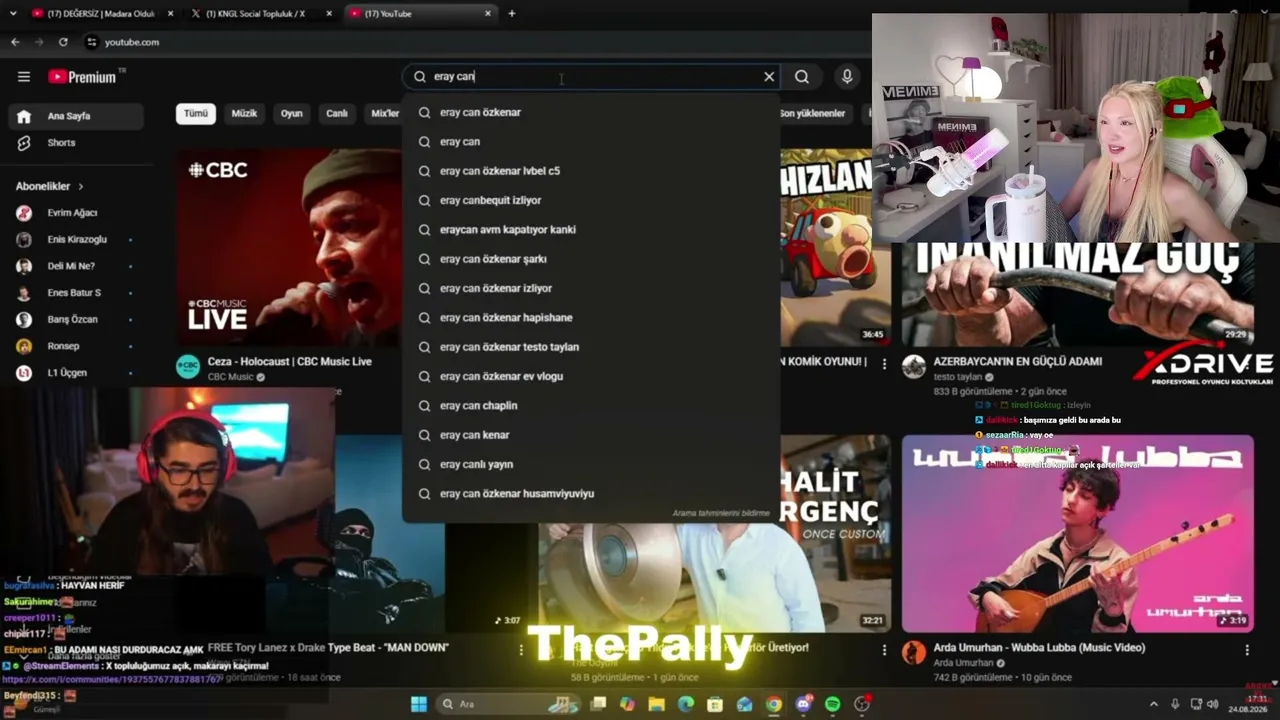Switch to Chrome on the taskbar
Image resolution: width=1280 pixels, height=720 pixels.
click(774, 704)
